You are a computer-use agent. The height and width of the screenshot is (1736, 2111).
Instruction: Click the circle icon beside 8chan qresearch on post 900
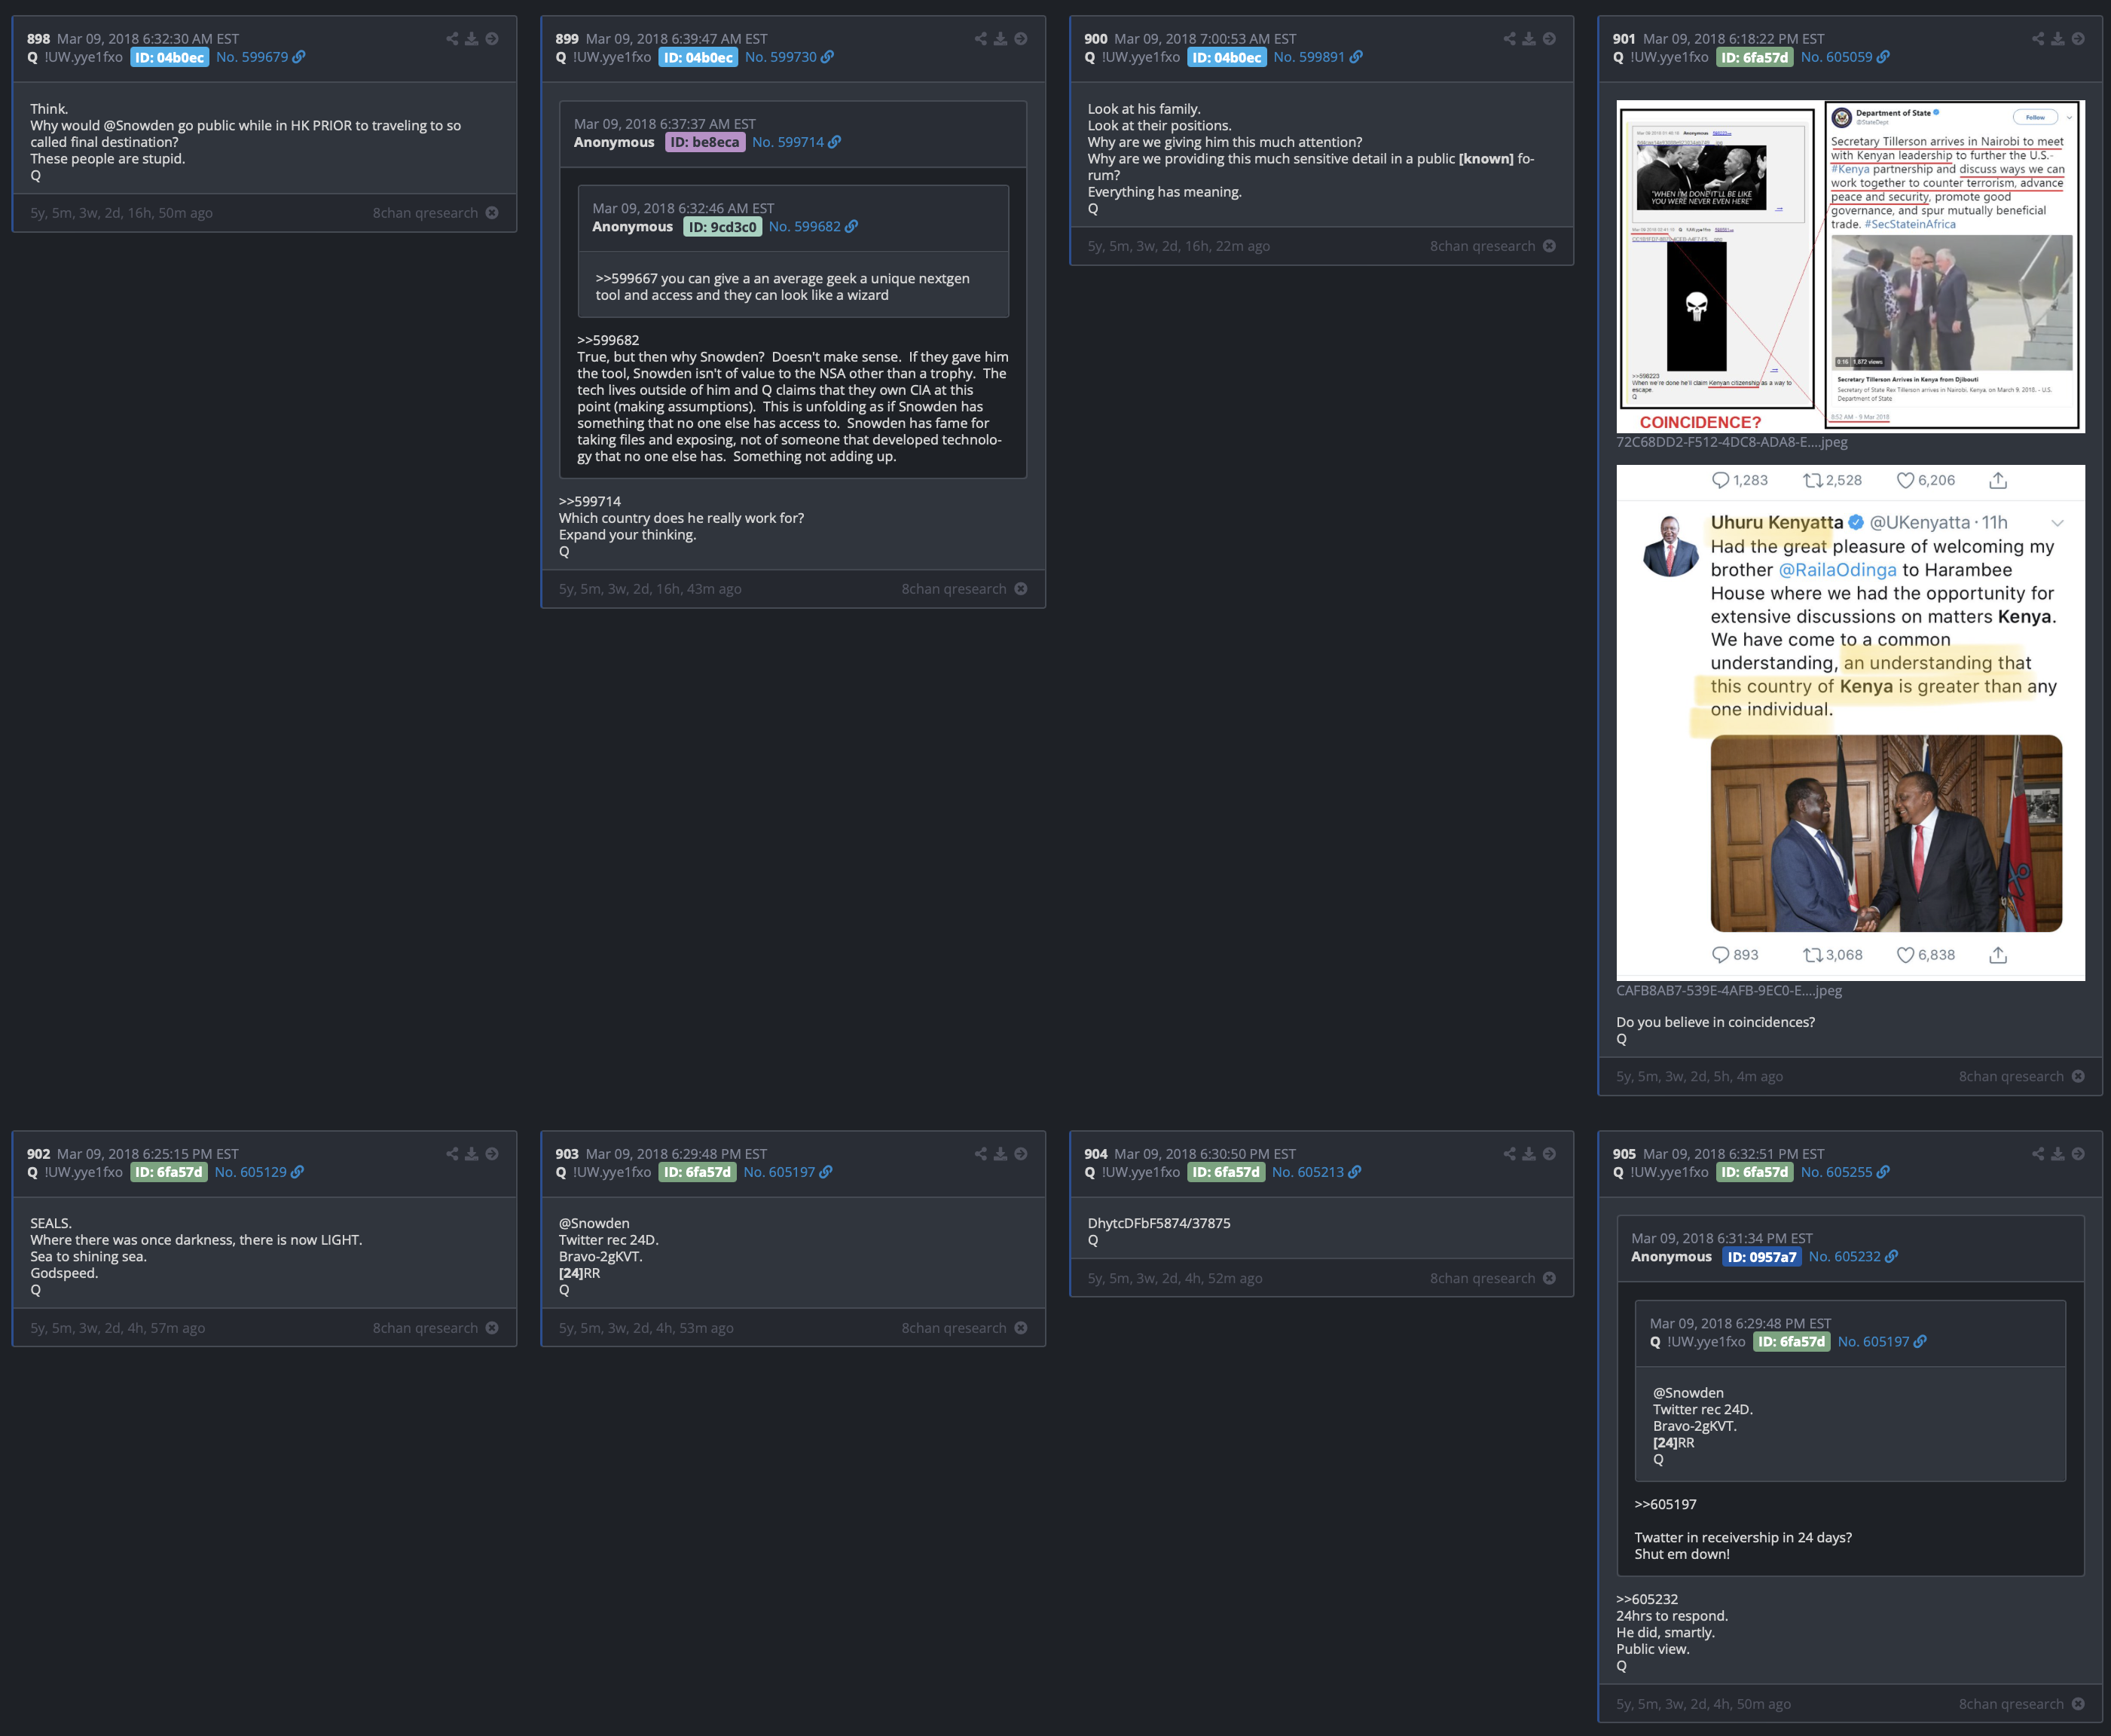(1549, 246)
